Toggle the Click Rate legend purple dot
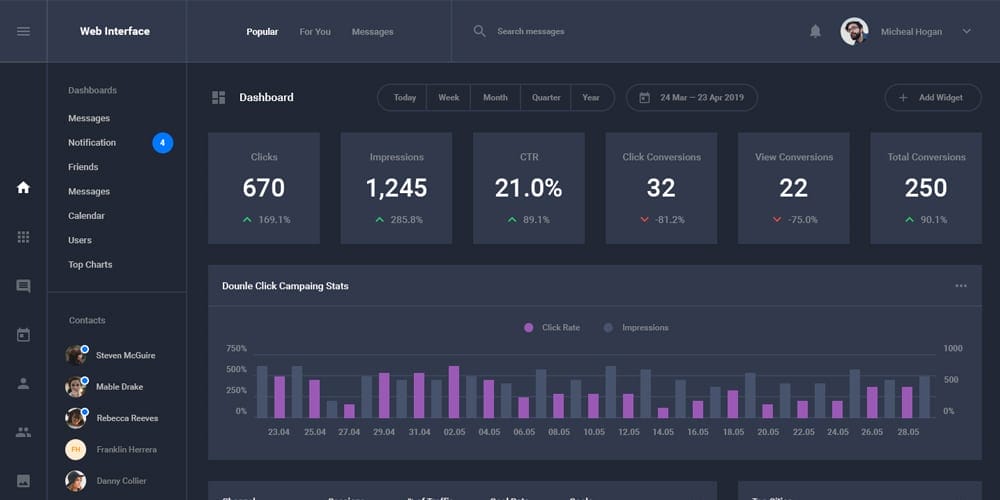Image resolution: width=1000 pixels, height=500 pixels. tap(529, 328)
